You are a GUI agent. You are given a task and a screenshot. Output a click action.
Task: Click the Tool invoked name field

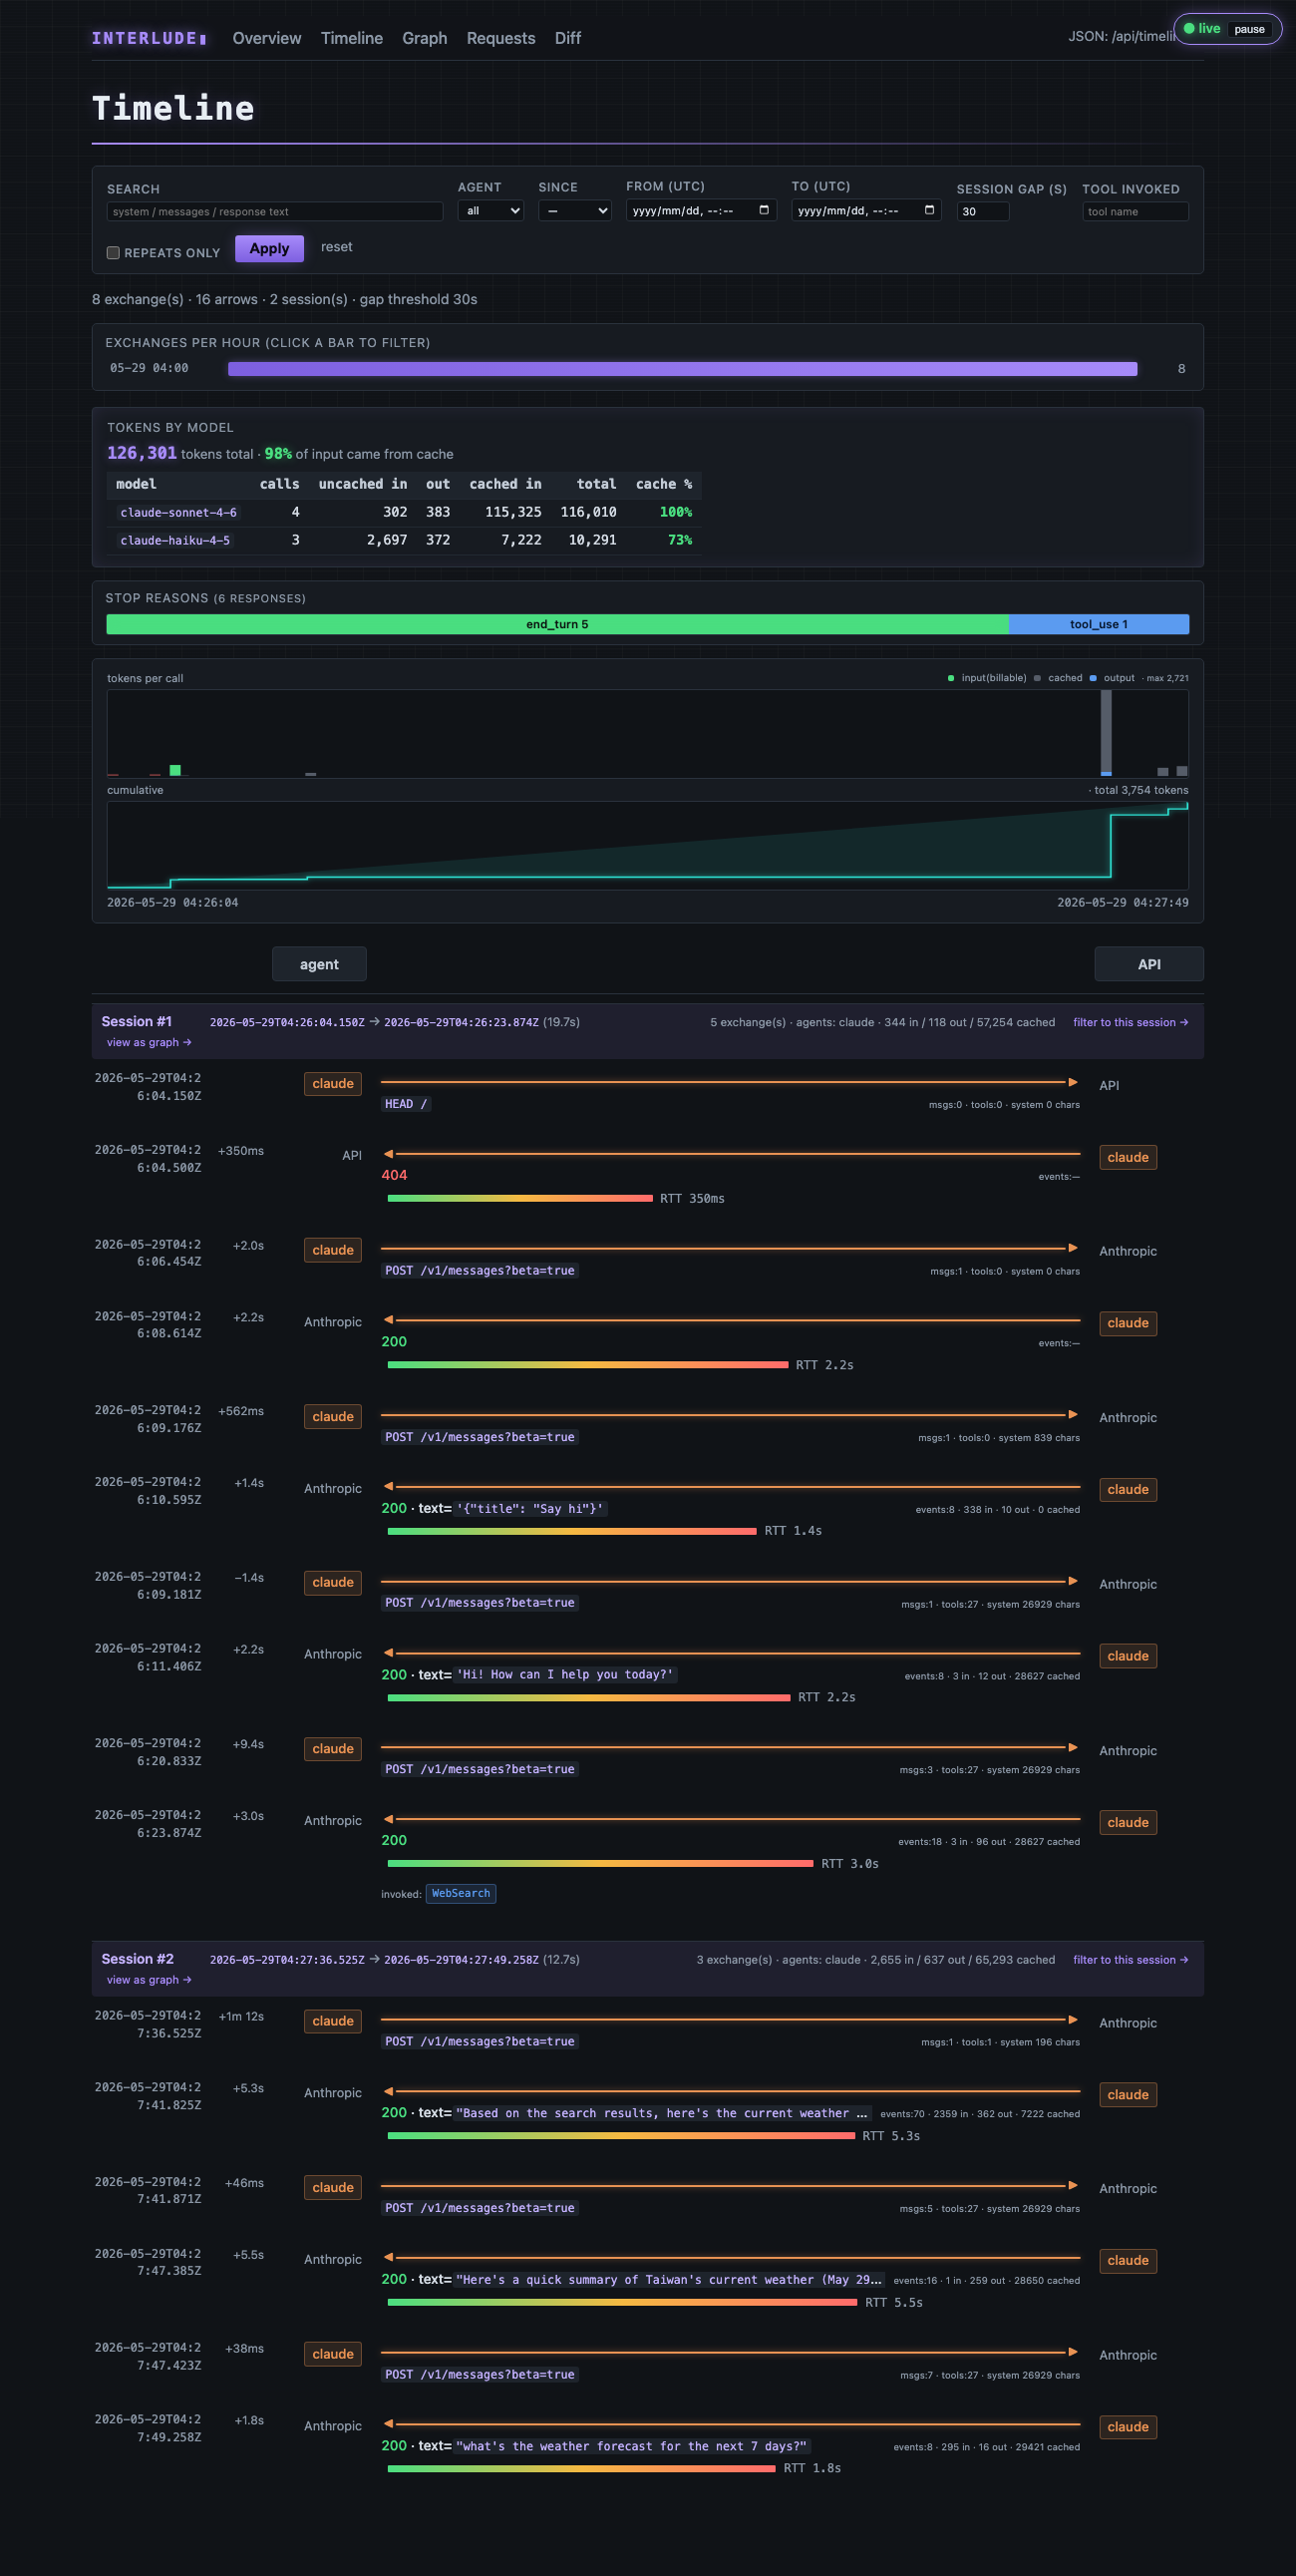point(1135,212)
